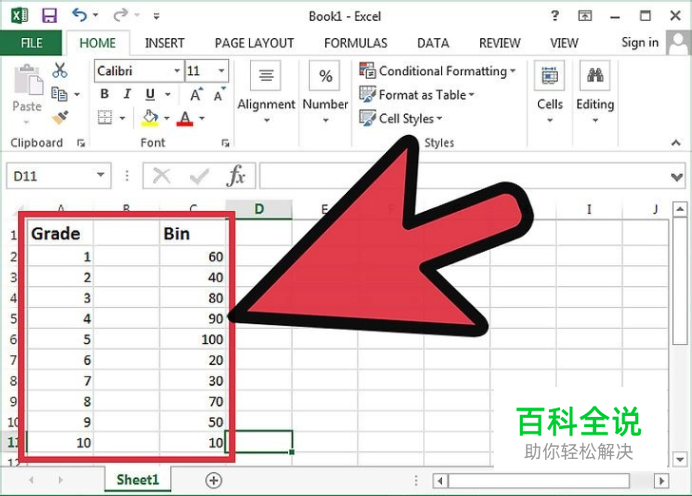Launch Font settings dialog launcher
Viewport: 692px width, 496px height.
click(226, 143)
